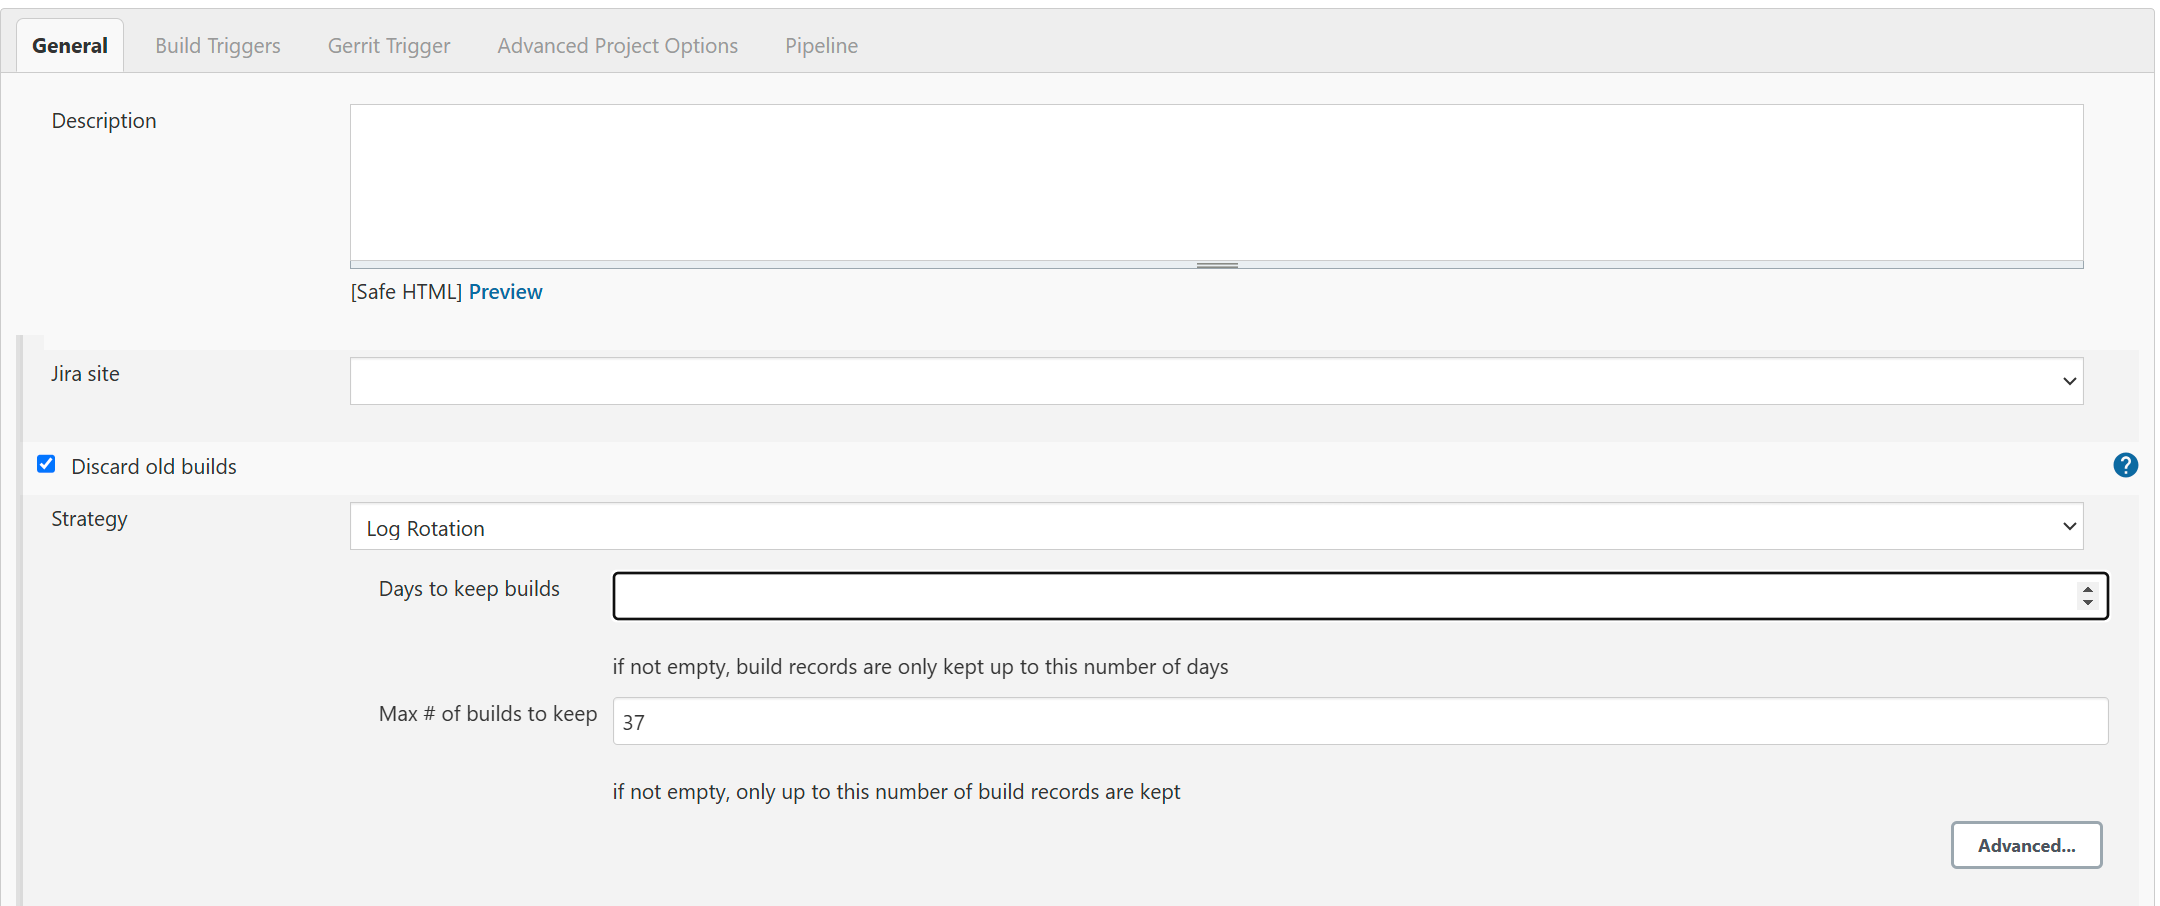
Task: Open the Advanced Project Options tab
Action: pos(618,46)
